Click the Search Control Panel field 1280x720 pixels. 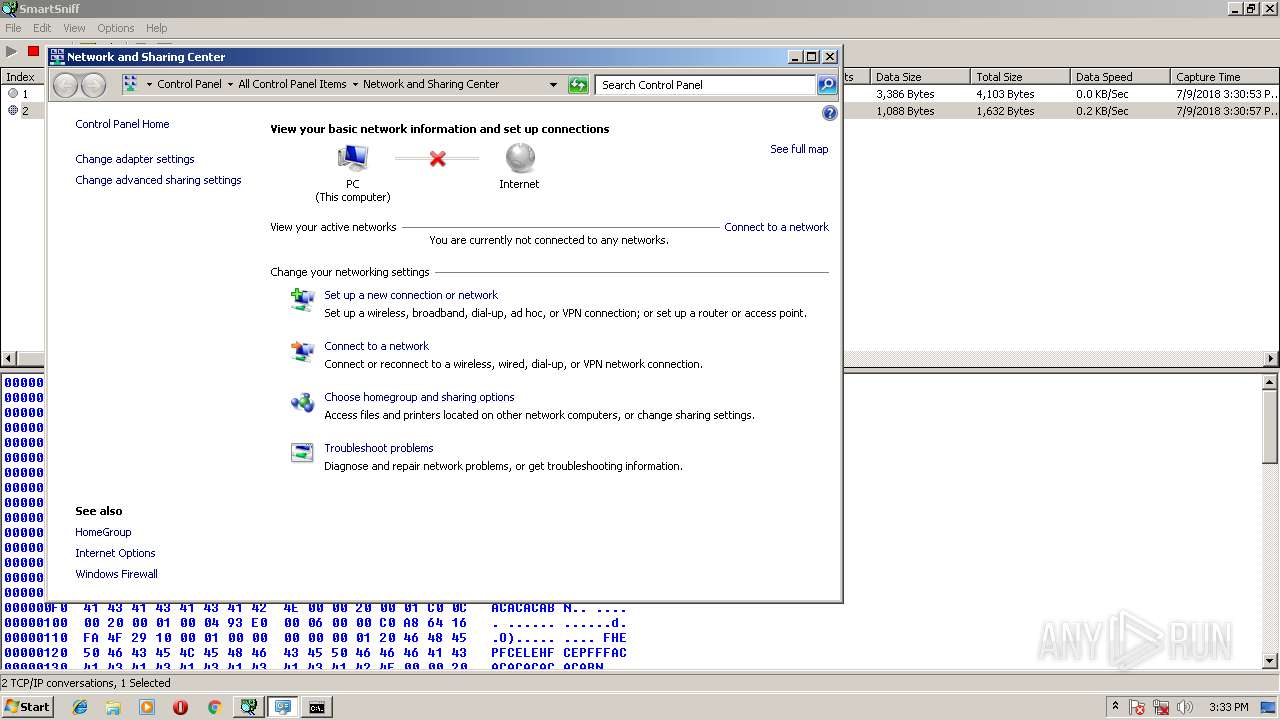pyautogui.click(x=706, y=85)
